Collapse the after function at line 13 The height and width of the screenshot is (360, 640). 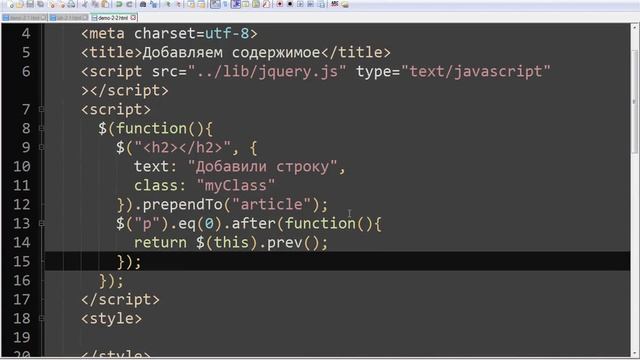41,223
